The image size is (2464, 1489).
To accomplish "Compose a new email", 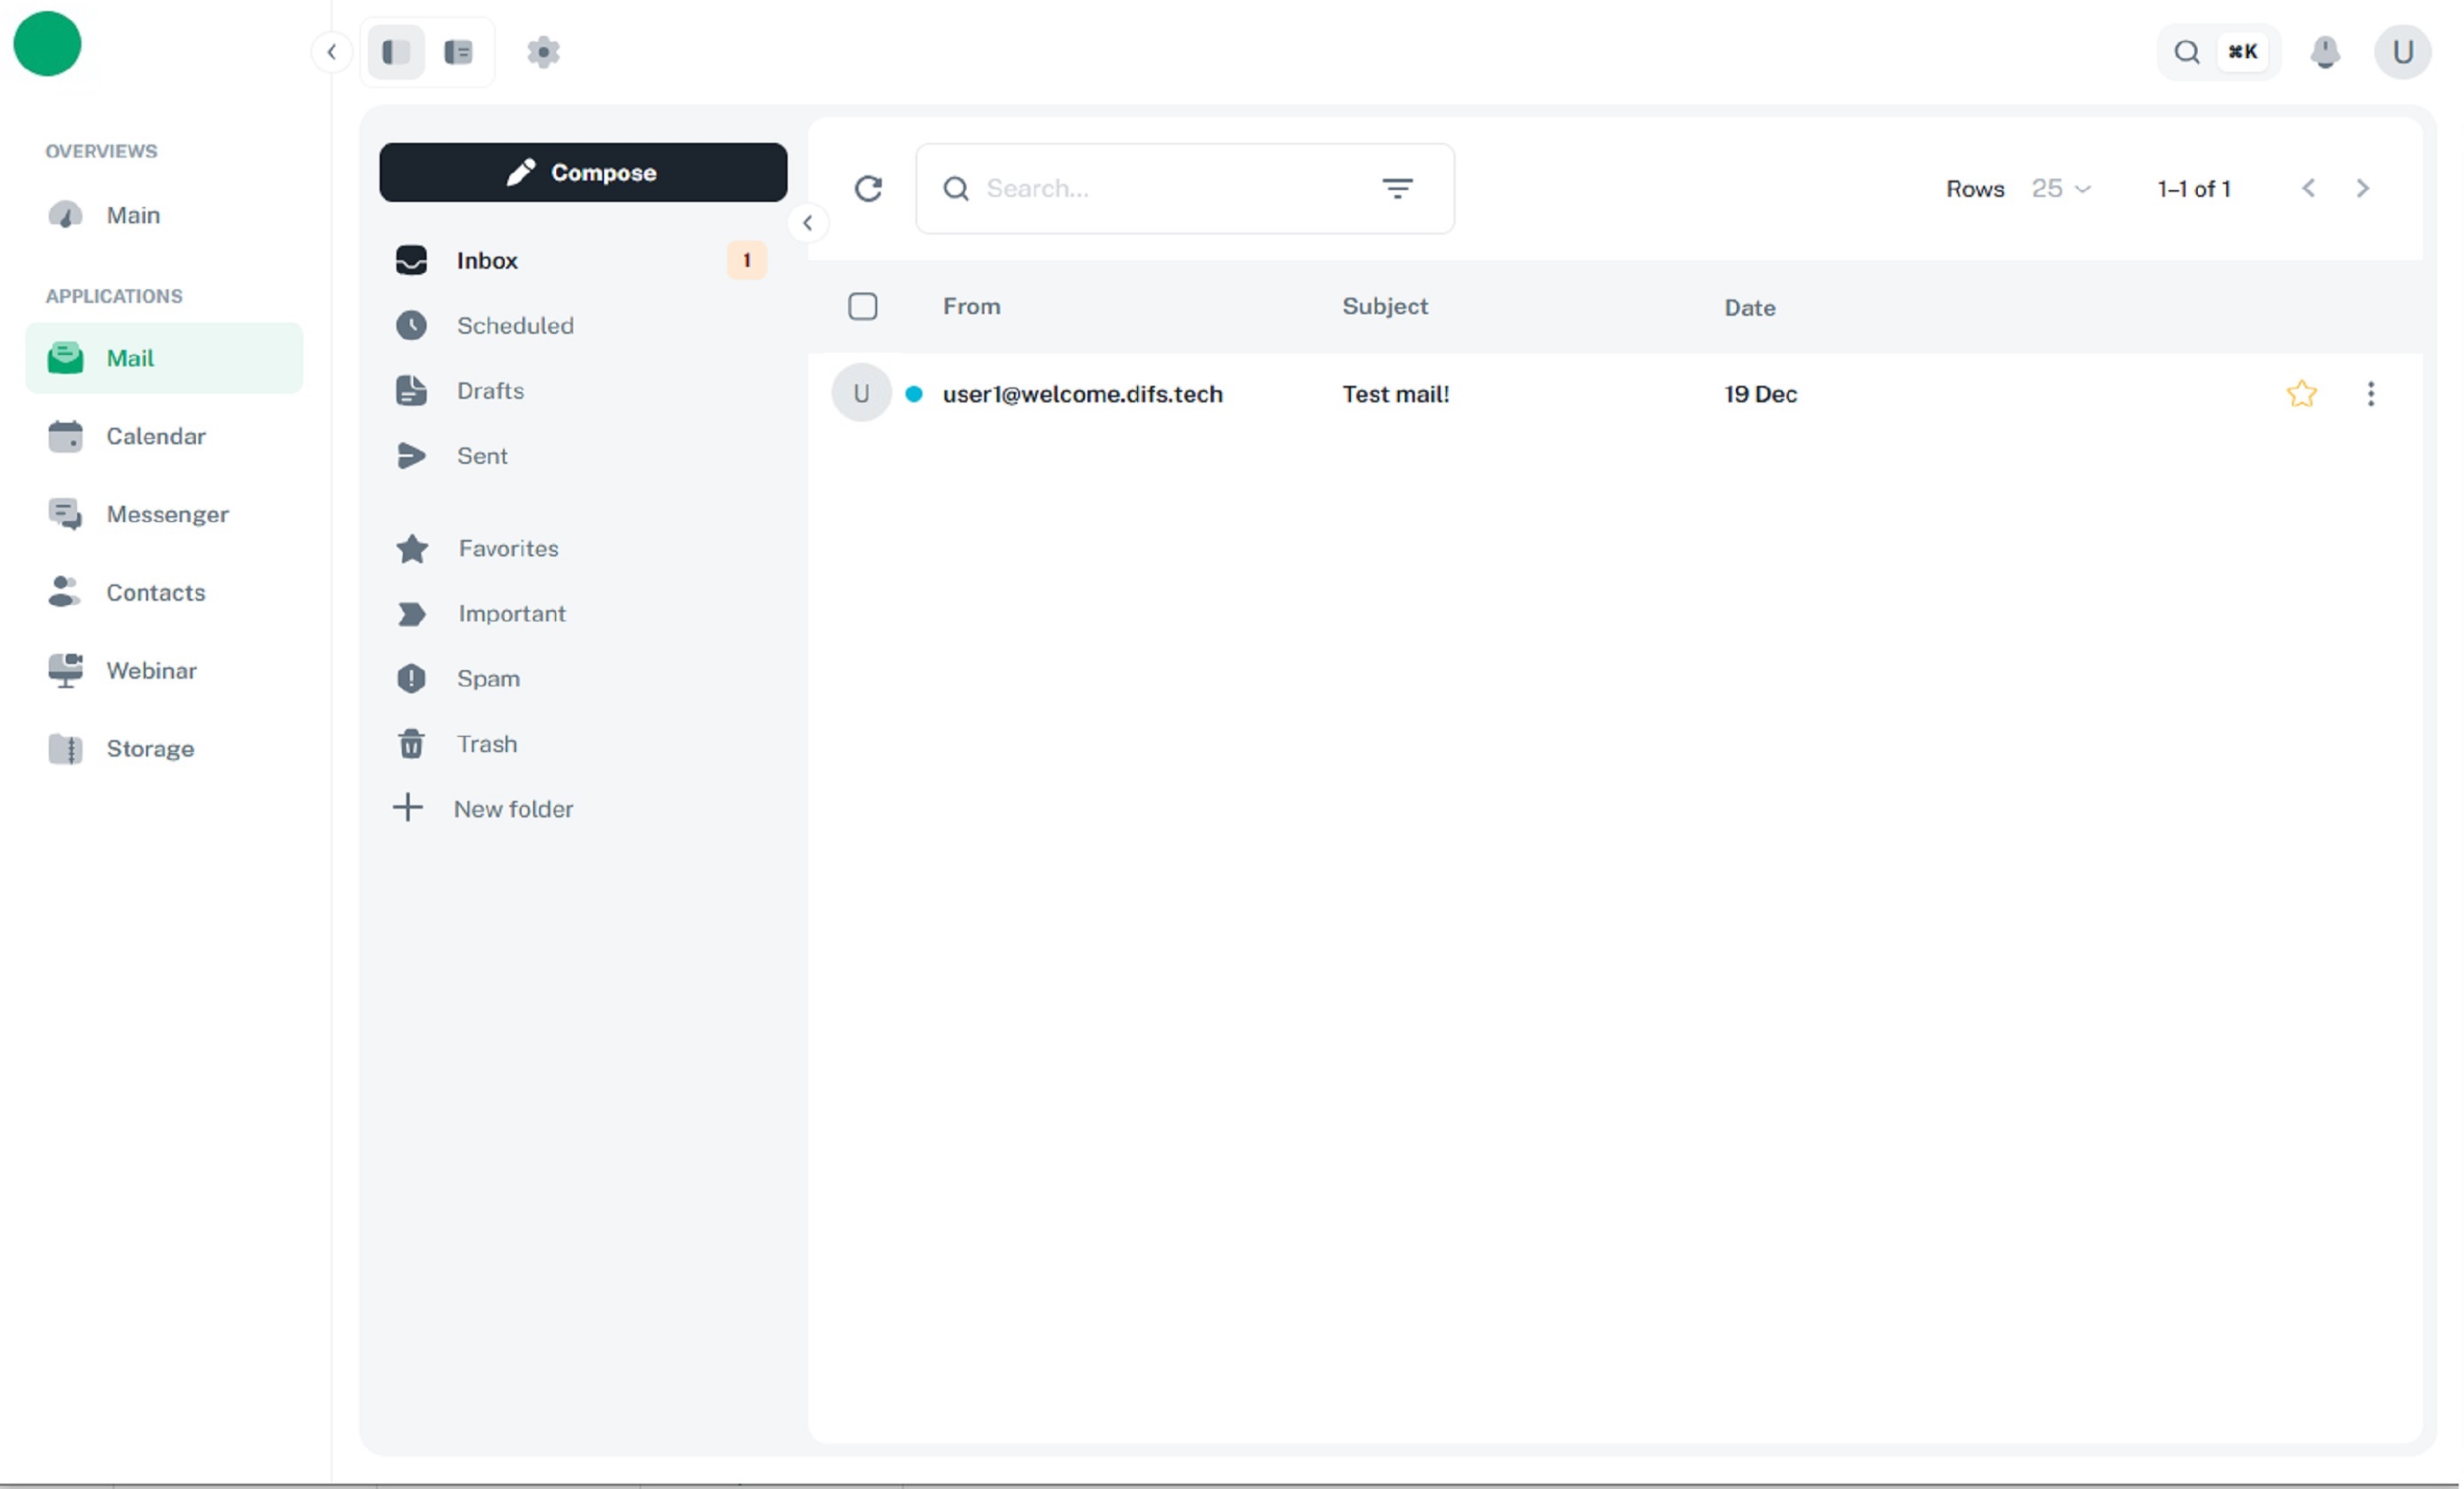I will [584, 172].
